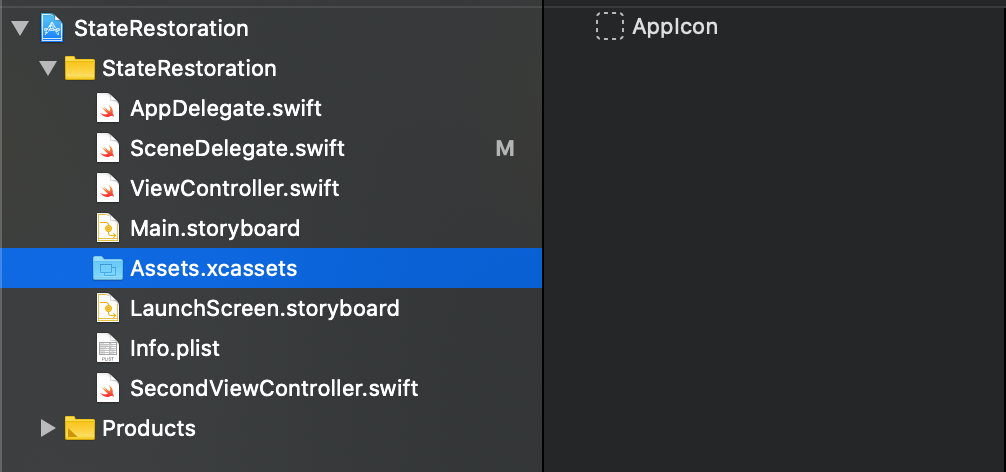Click the Swift icon beside SceneDelegate.swift
Viewport: 1006px width, 472px height.
(108, 148)
